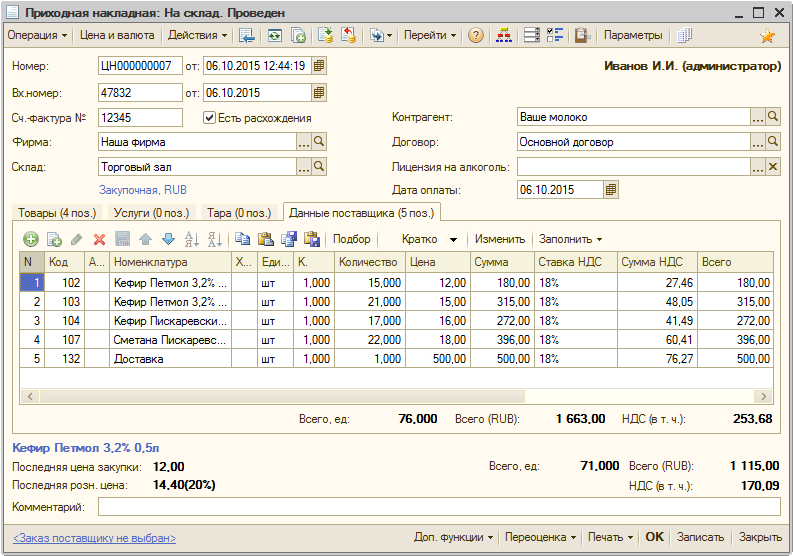Click the horizontal scrollbar left arrow
The height and width of the screenshot is (556, 793).
tap(30, 396)
